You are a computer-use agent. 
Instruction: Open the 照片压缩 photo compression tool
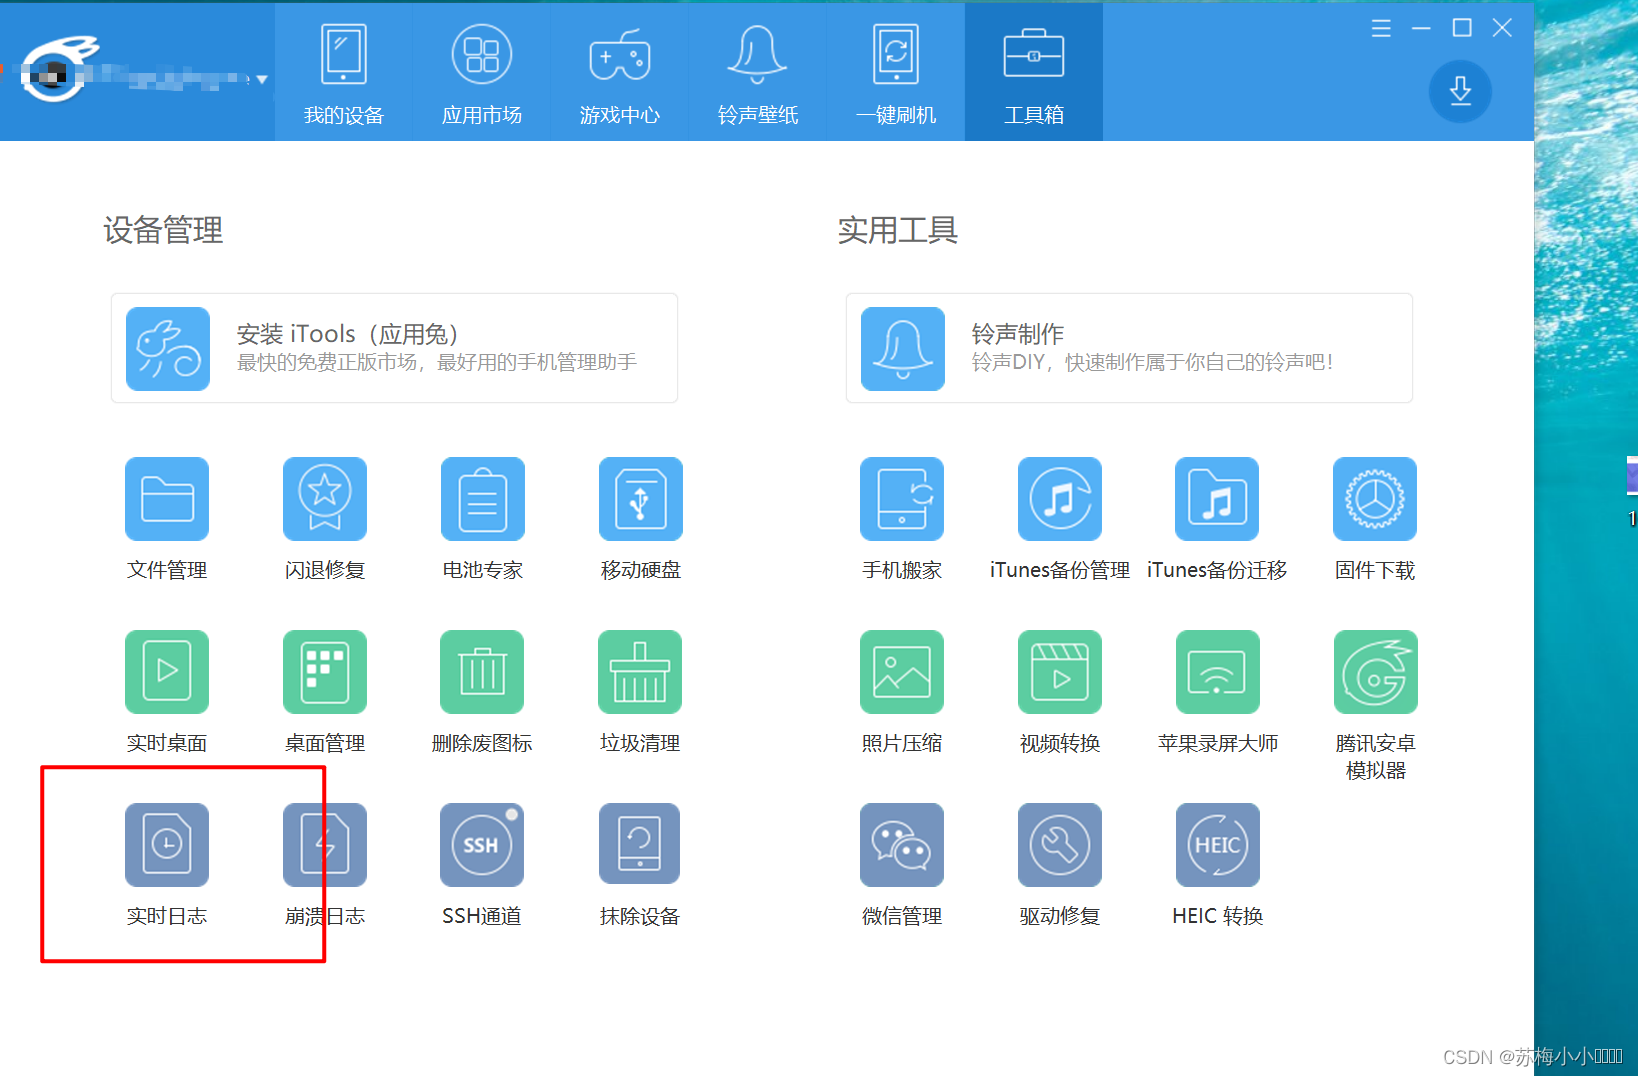click(902, 672)
